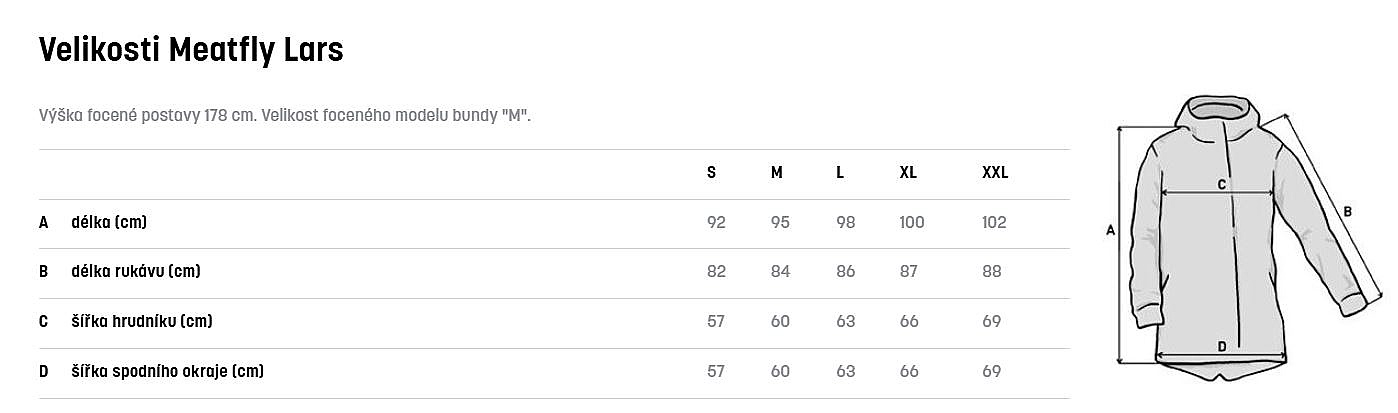The width and height of the screenshot is (1398, 413).
Task: Click the 'délka (cm)' row label
Action: click(109, 222)
